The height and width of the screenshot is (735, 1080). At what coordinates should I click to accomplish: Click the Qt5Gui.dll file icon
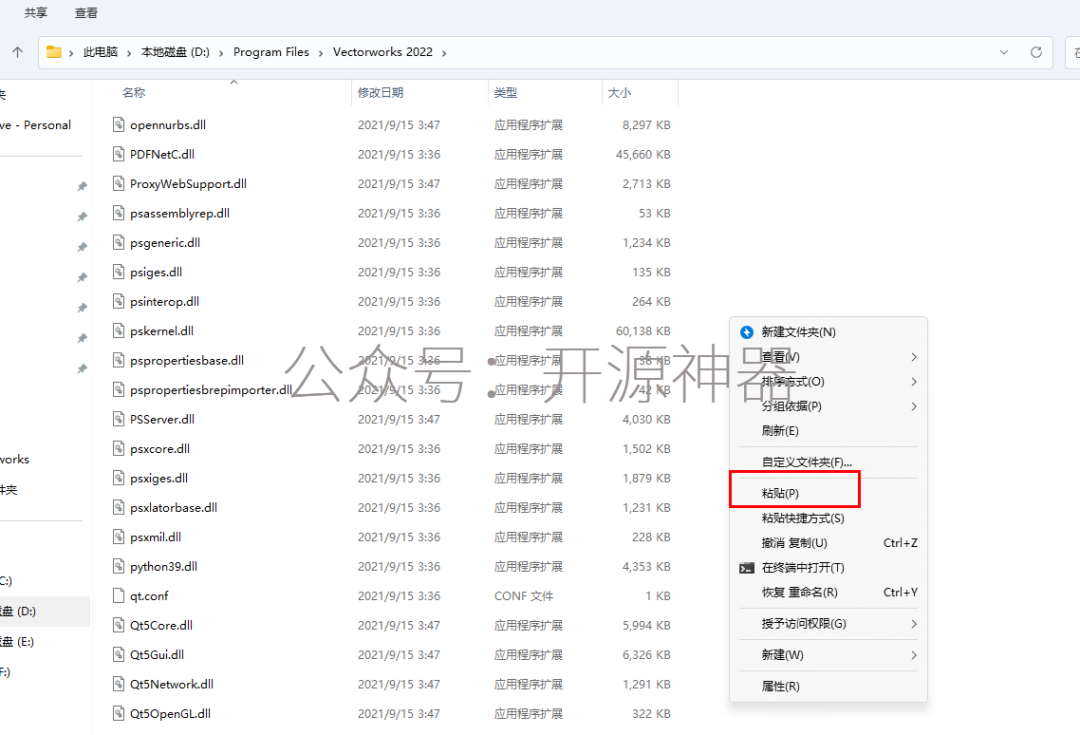pos(118,654)
